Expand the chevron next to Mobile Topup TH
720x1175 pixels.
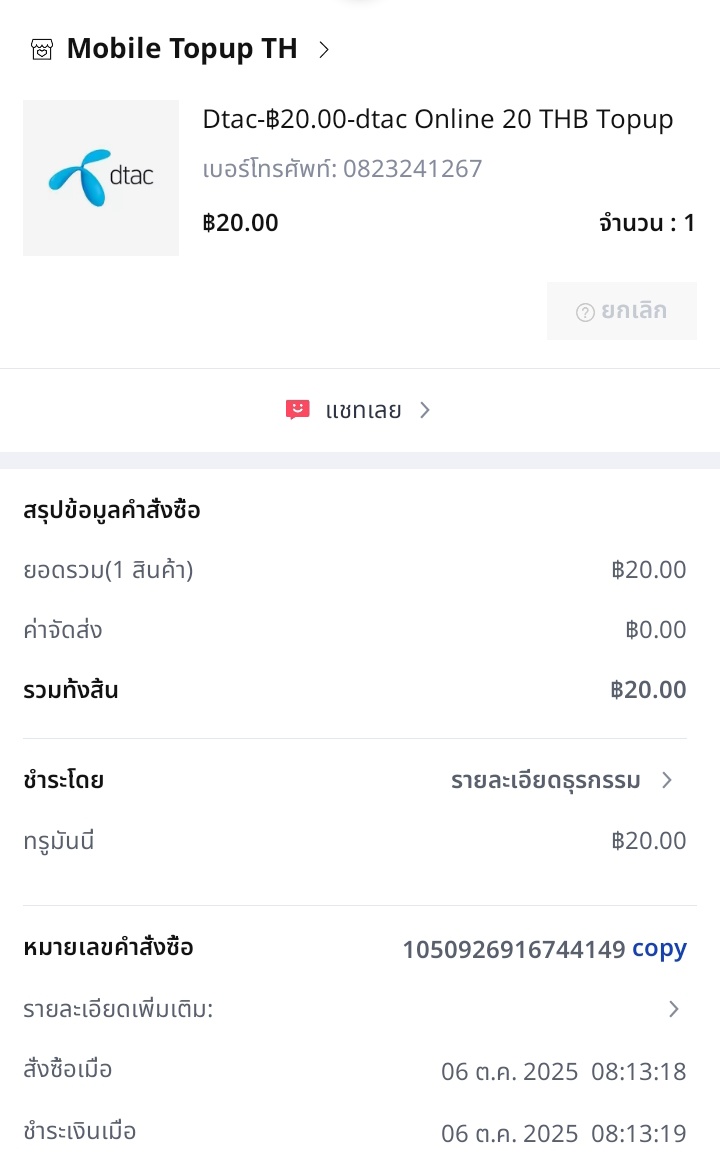pyautogui.click(x=323, y=49)
